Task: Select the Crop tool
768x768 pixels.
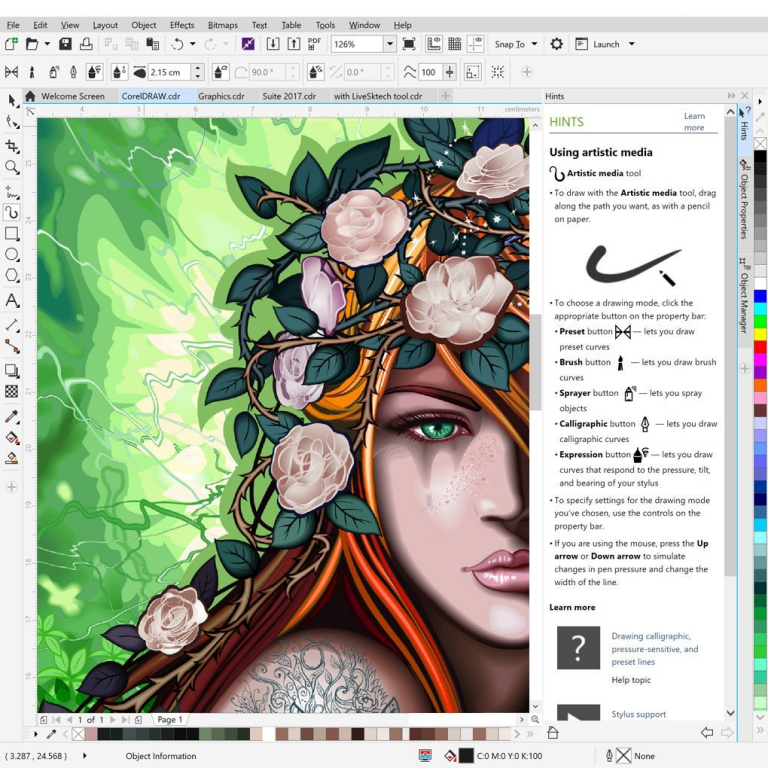Action: point(12,146)
